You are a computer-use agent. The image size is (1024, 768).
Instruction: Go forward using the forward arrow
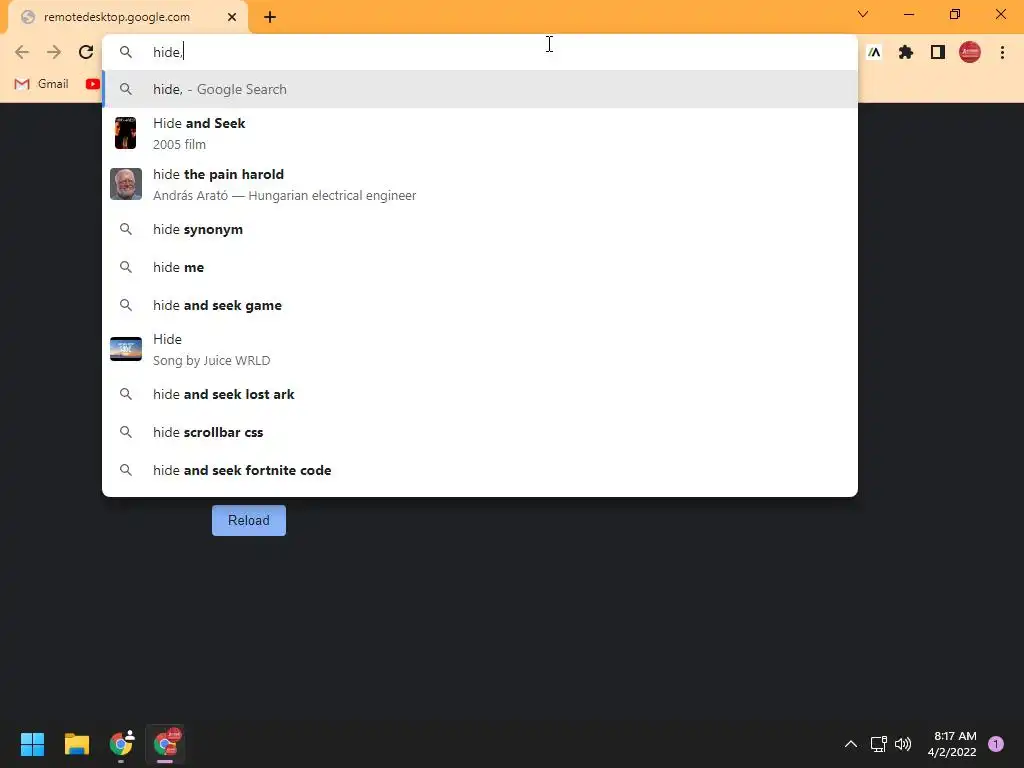point(54,52)
